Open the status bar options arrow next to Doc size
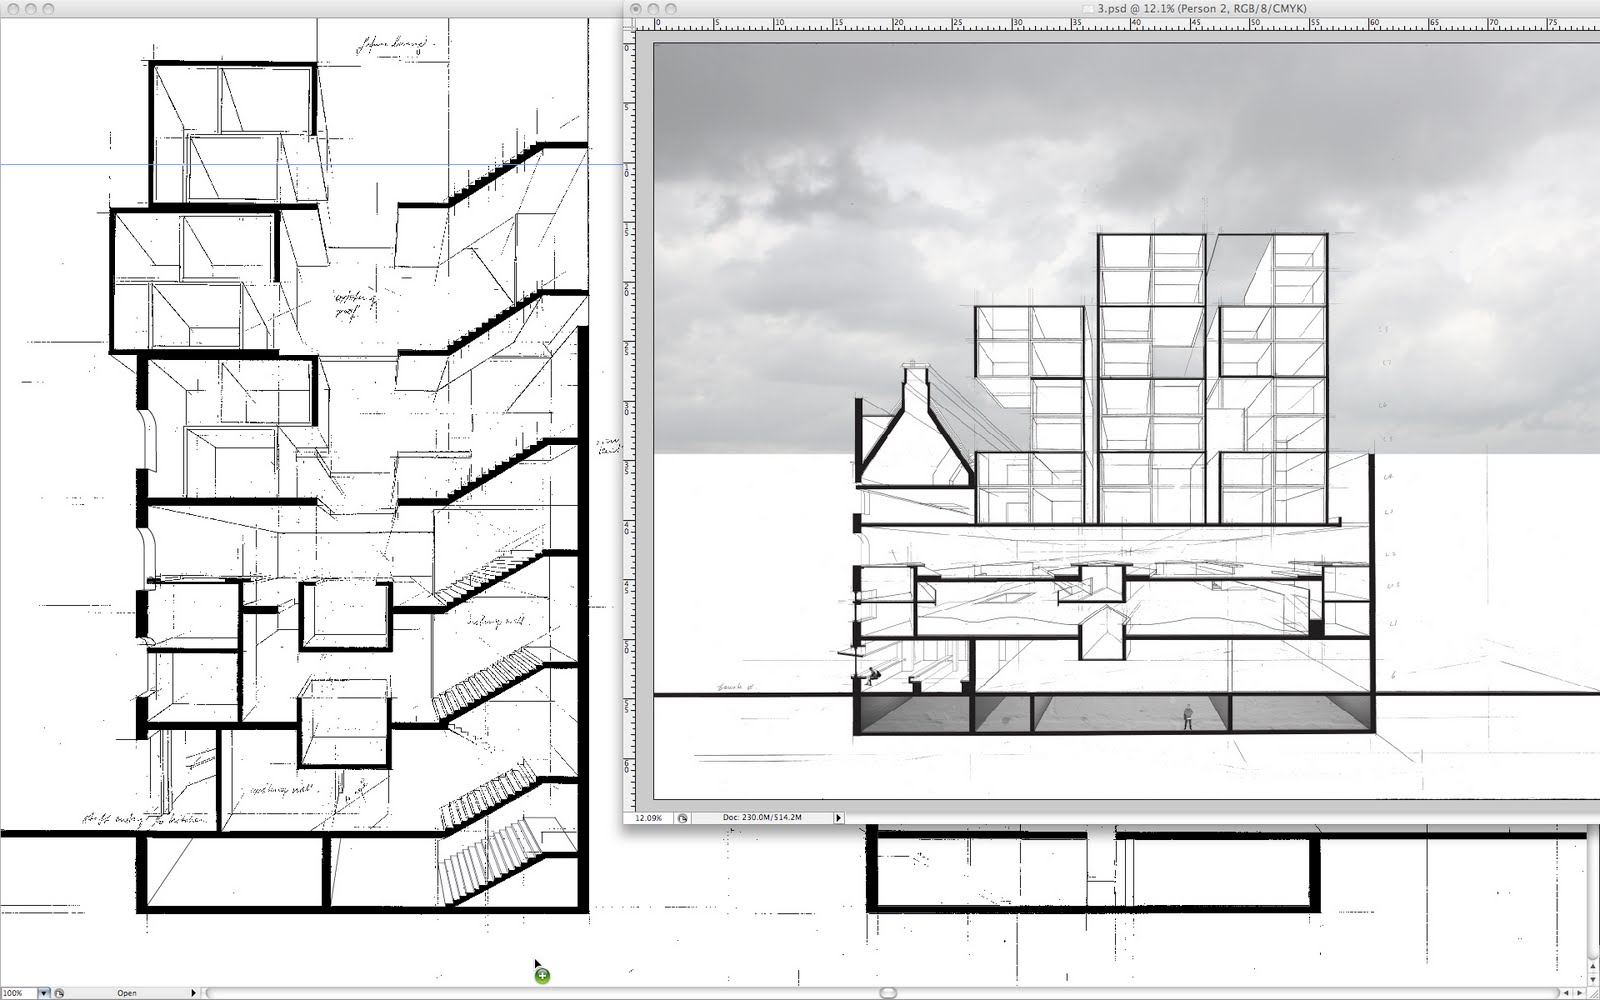The width and height of the screenshot is (1600, 1000). [838, 817]
